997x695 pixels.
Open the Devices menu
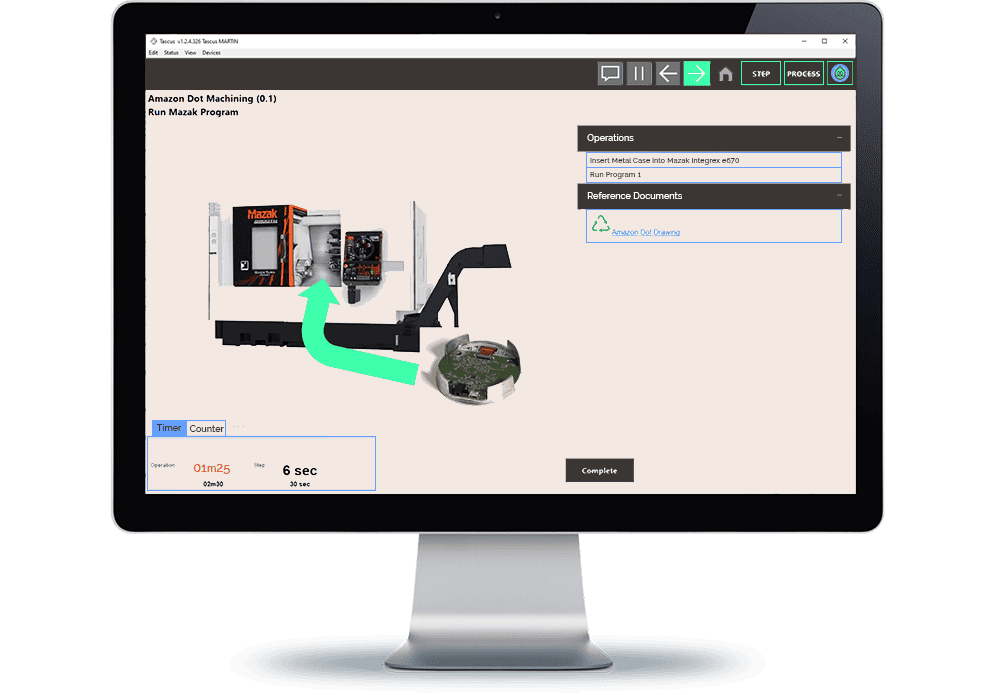[211, 53]
